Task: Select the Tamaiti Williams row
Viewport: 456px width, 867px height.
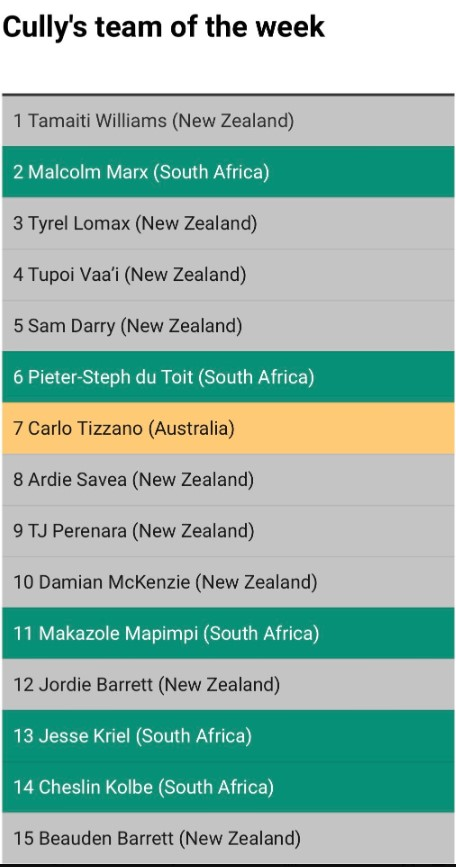Action: [x=228, y=121]
